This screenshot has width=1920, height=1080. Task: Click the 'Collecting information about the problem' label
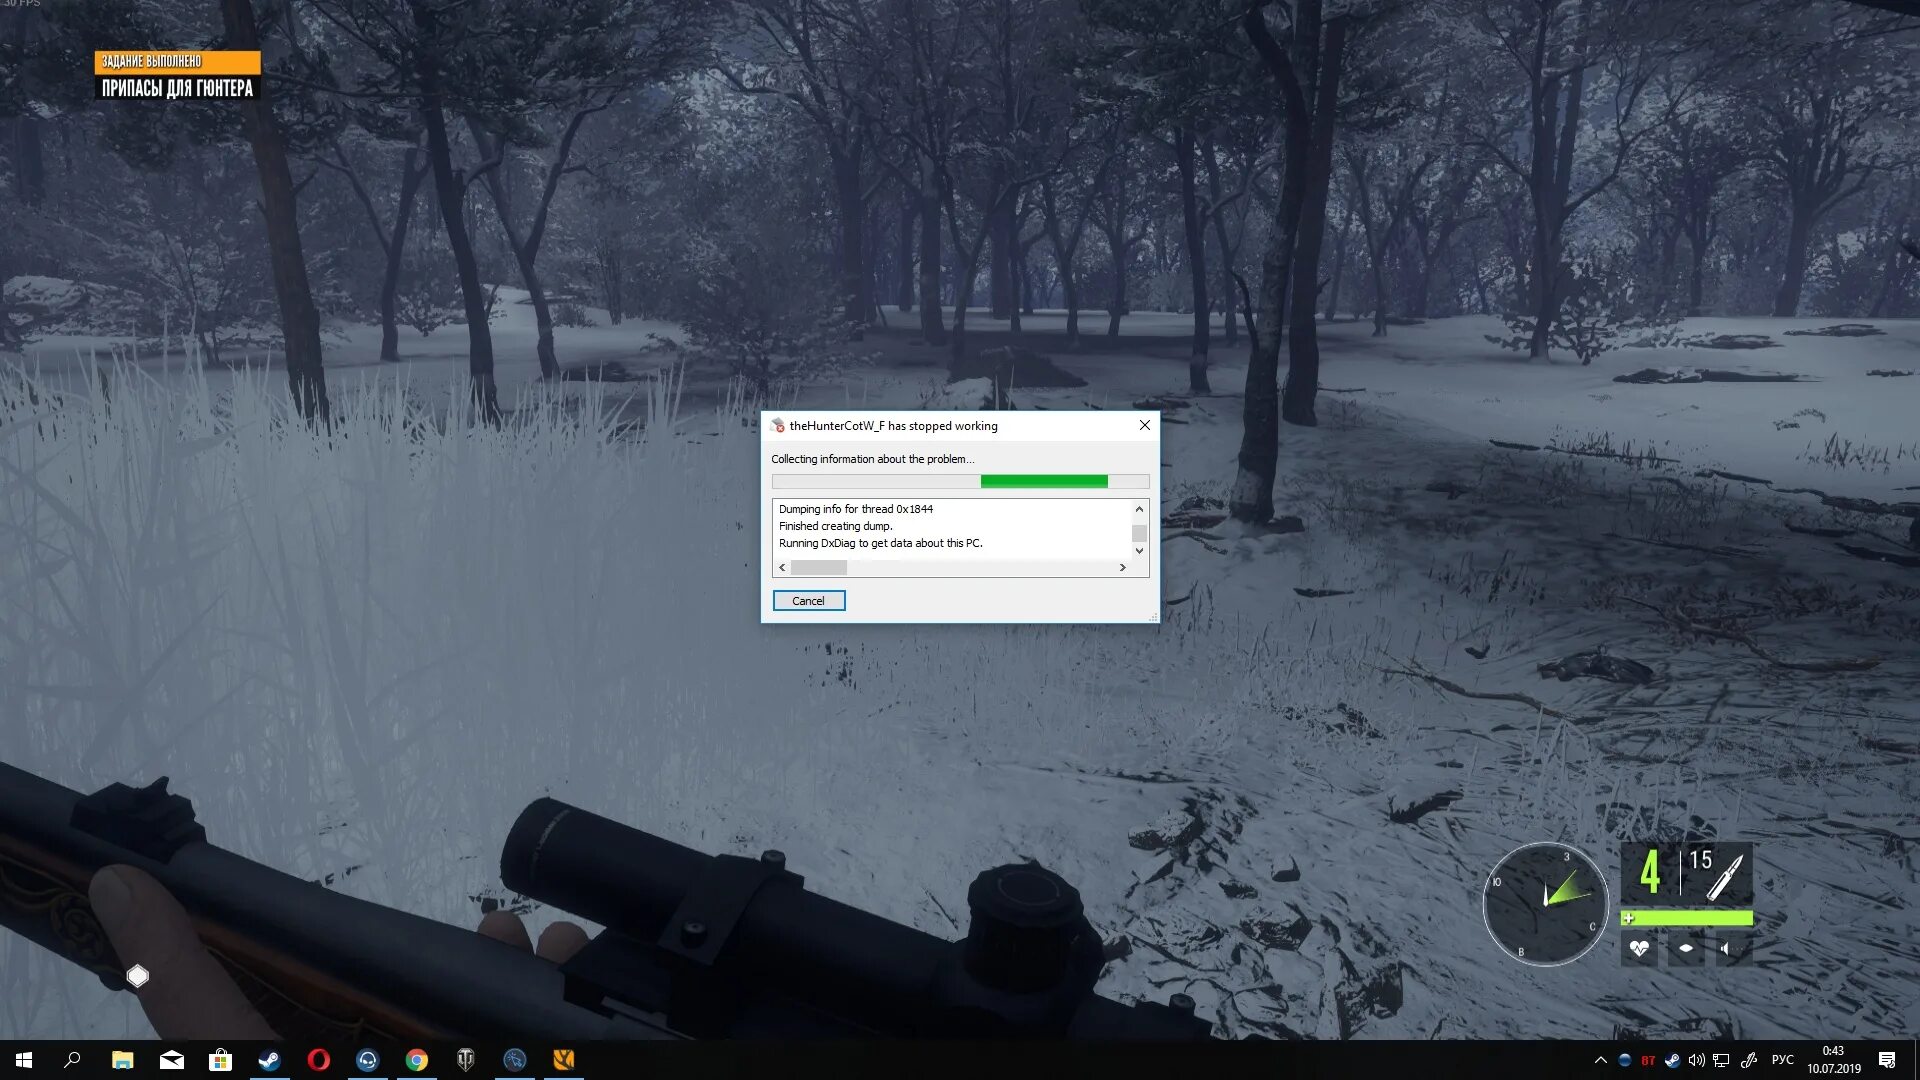pos(872,459)
